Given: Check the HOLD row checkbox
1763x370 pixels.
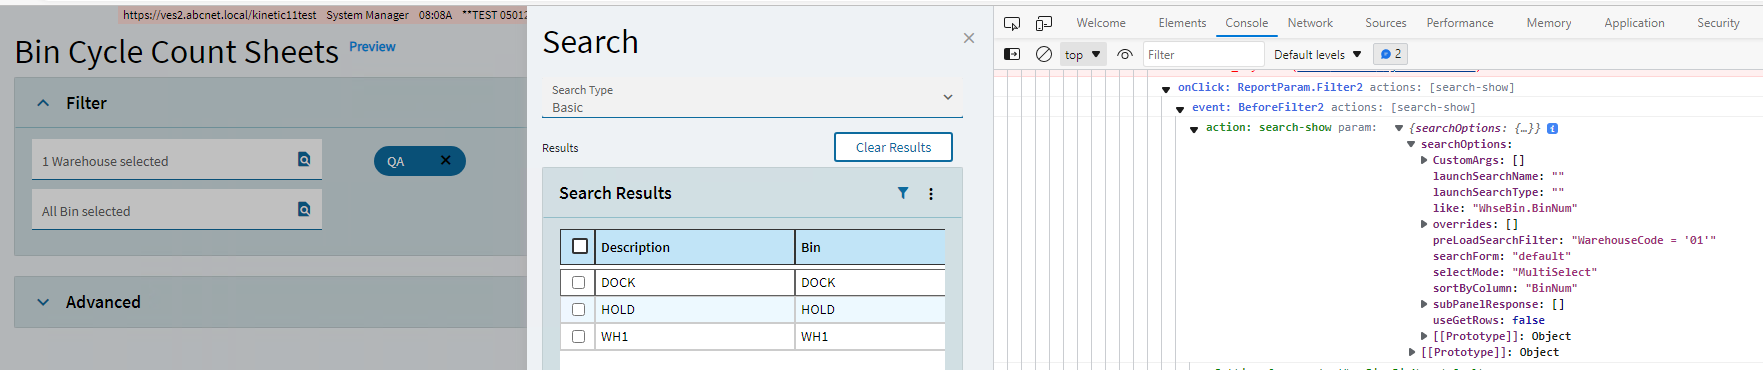Looking at the screenshot, I should tap(578, 309).
